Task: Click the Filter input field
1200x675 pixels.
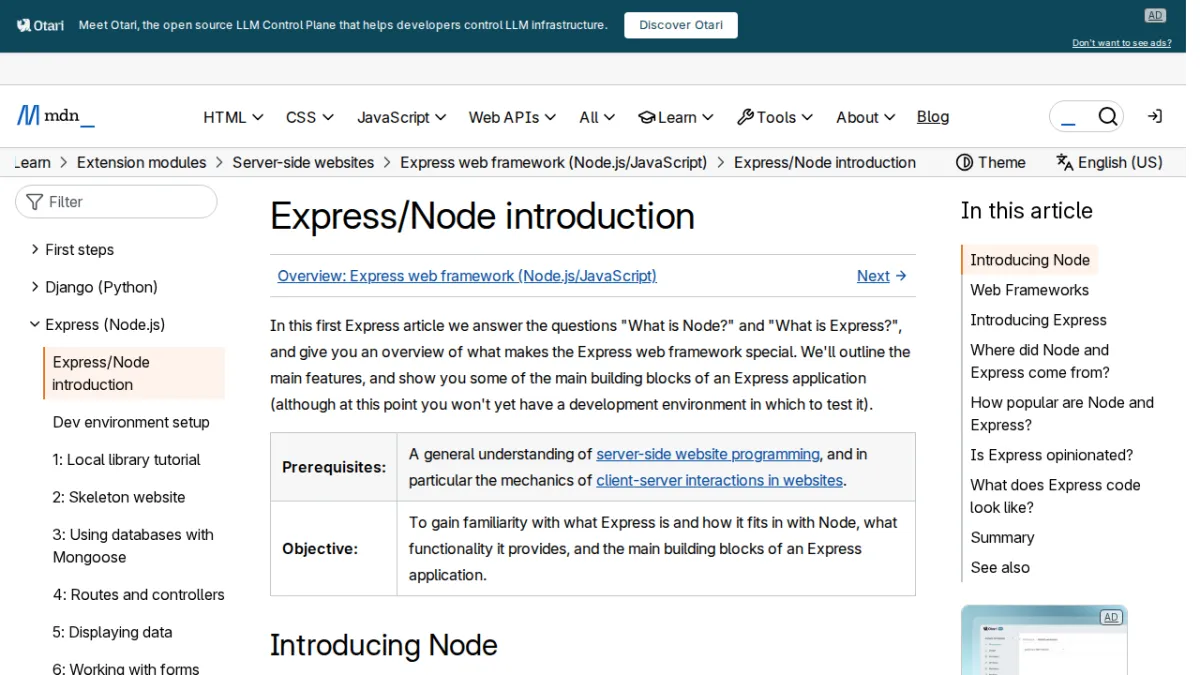Action: click(116, 202)
